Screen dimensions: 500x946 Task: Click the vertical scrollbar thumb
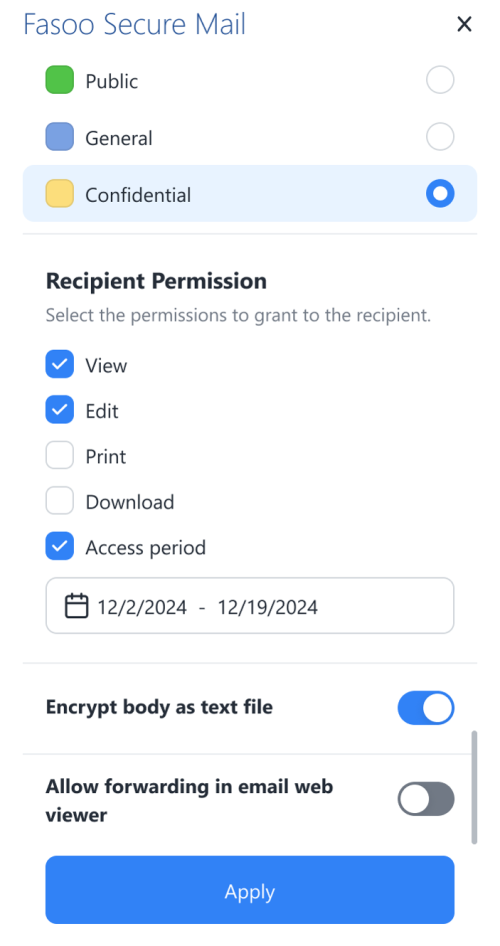[474, 787]
